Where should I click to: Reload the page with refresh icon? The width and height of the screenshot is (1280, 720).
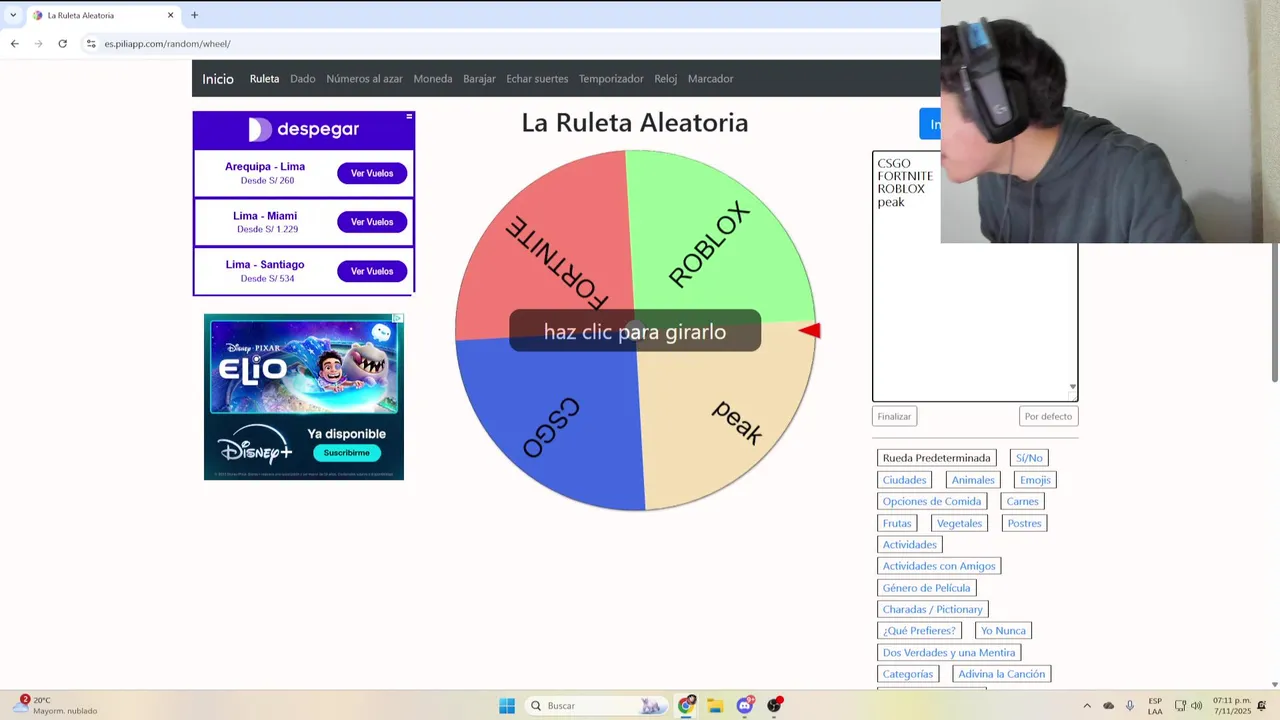pyautogui.click(x=62, y=44)
